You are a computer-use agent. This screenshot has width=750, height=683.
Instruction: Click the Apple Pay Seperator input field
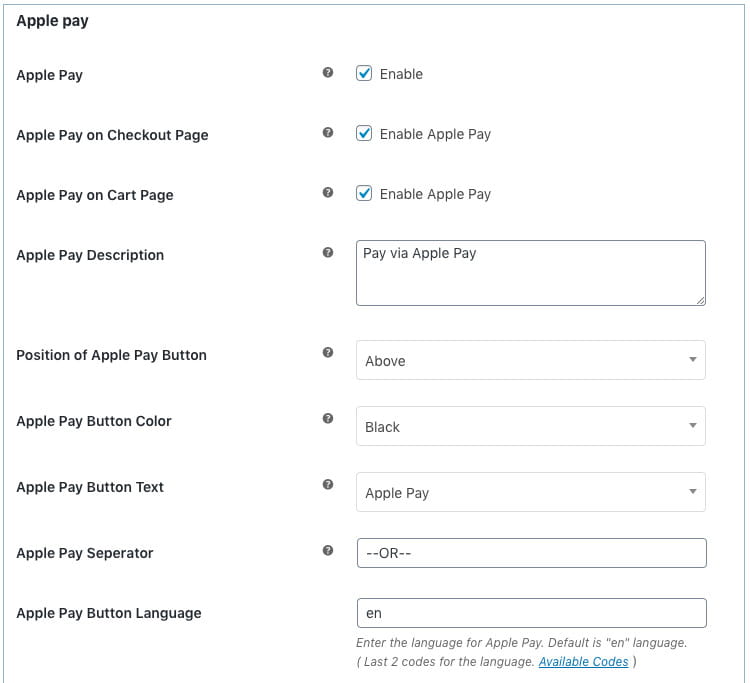(x=531, y=553)
